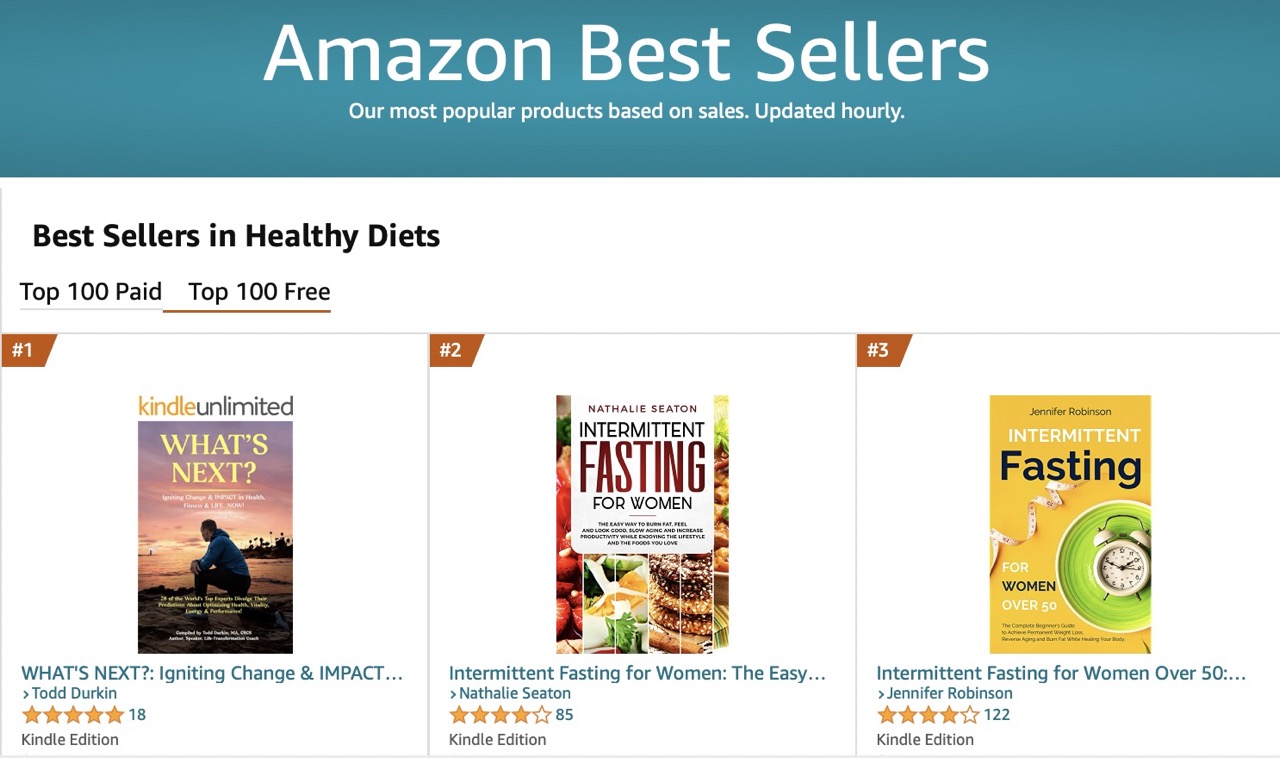
Task: View the 85 reviews count link
Action: point(564,715)
